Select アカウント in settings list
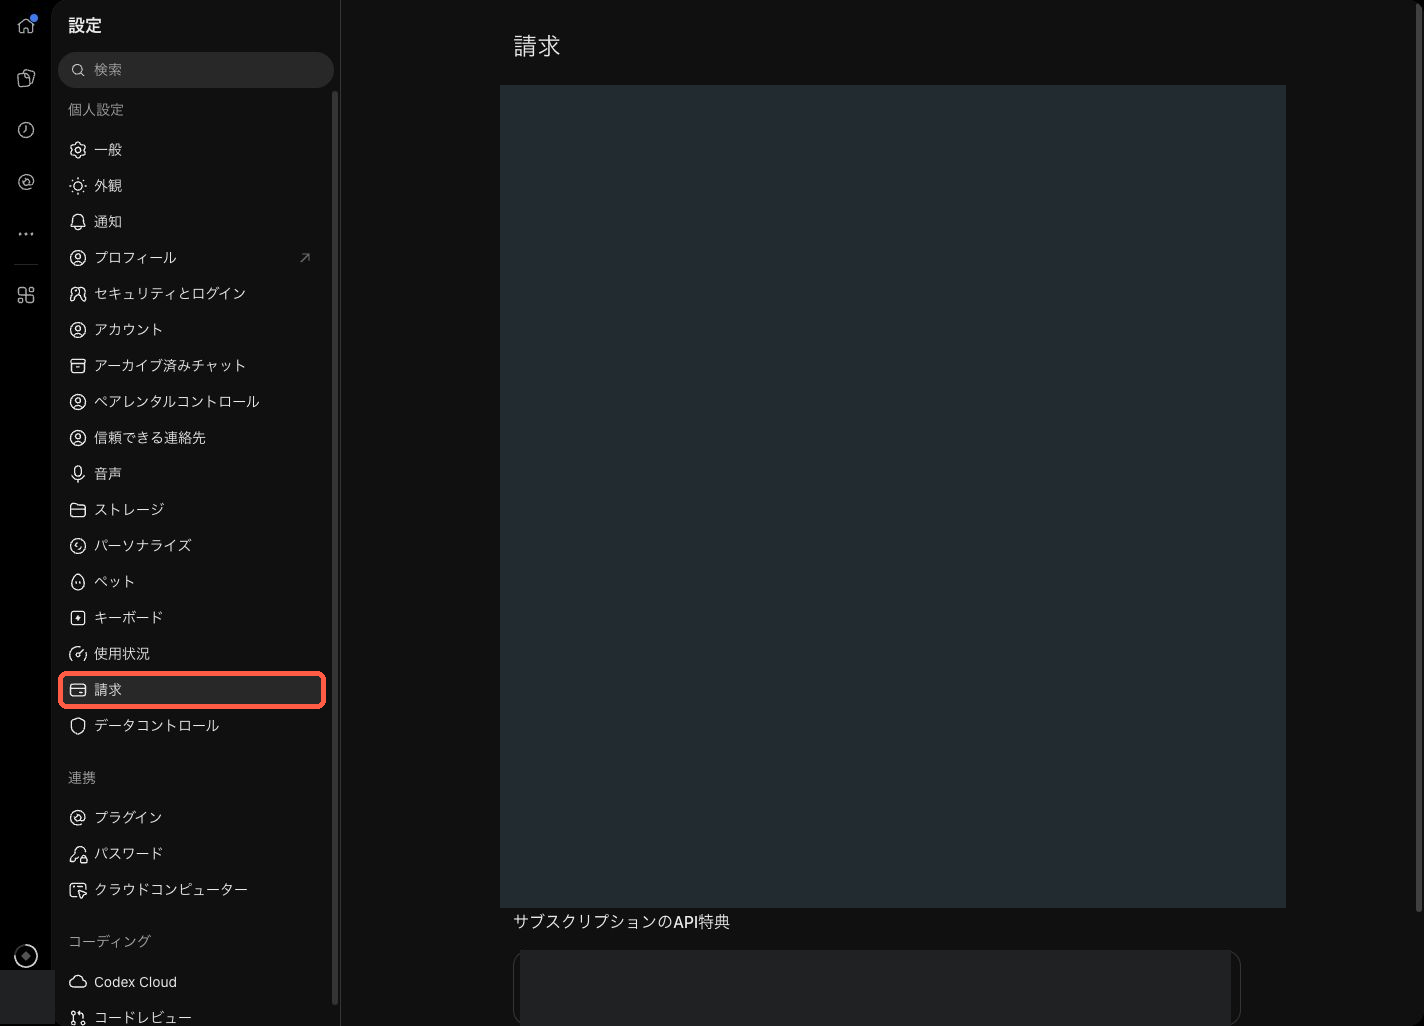 click(x=192, y=330)
